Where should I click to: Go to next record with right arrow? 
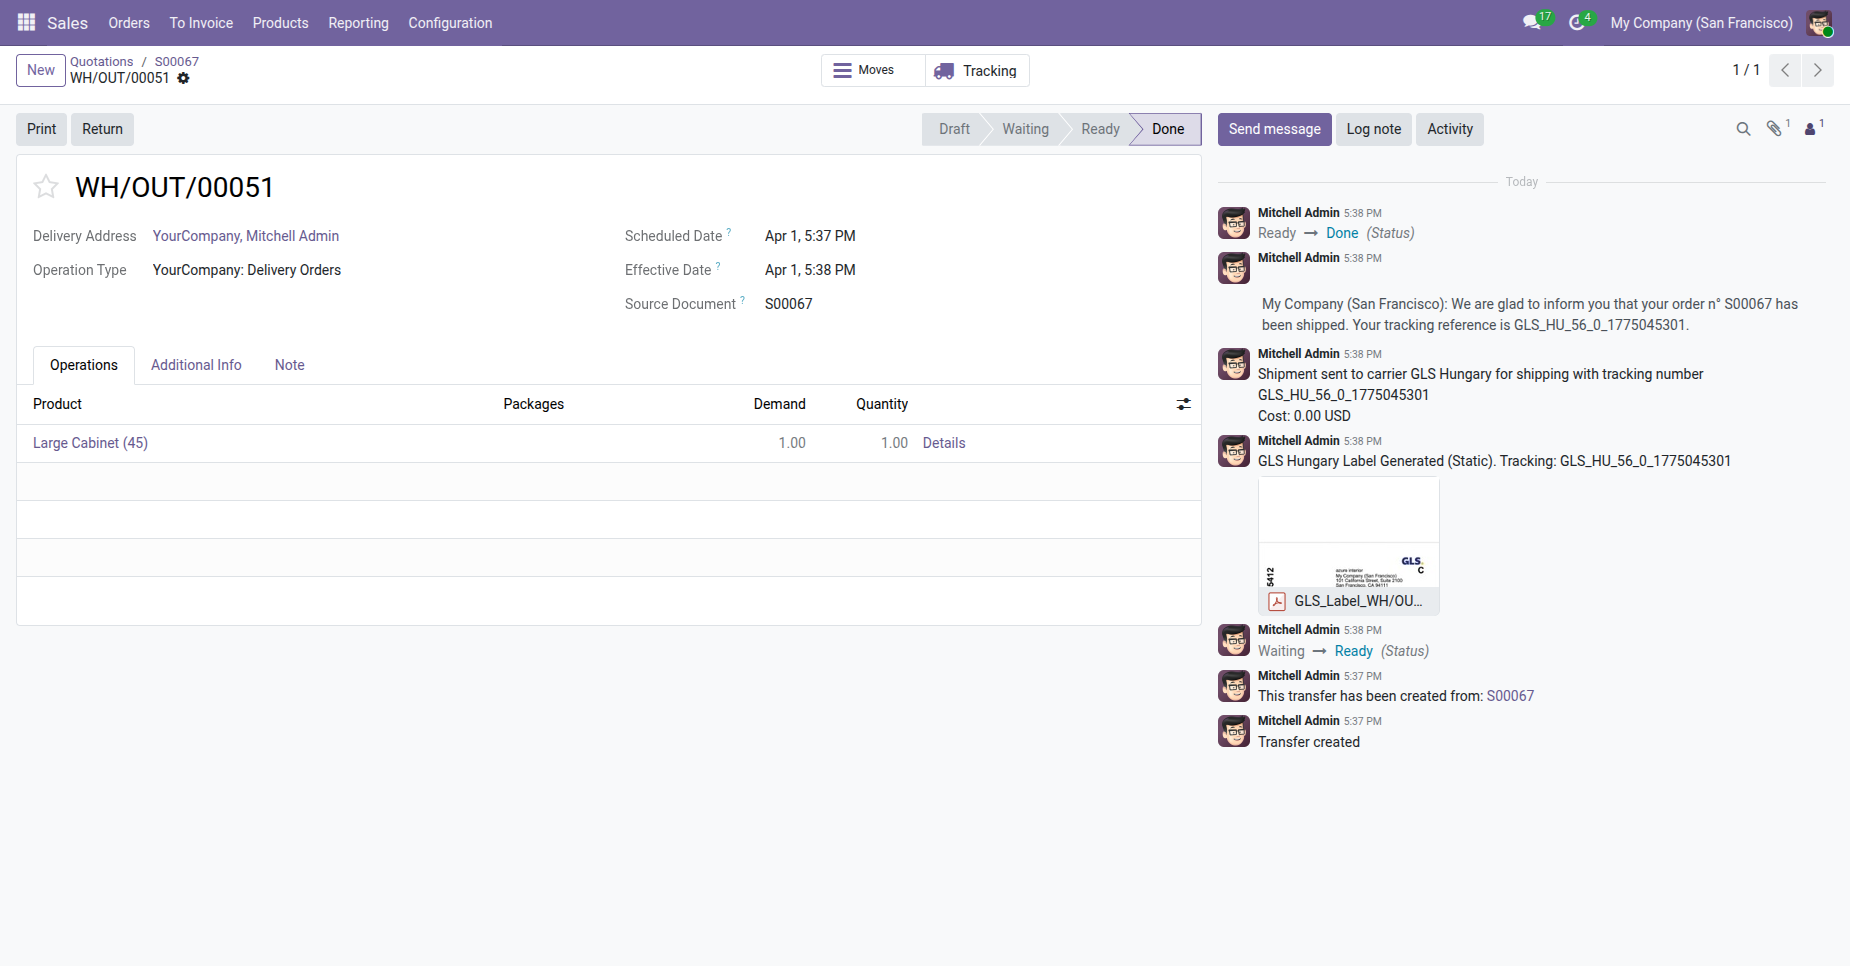tap(1818, 70)
